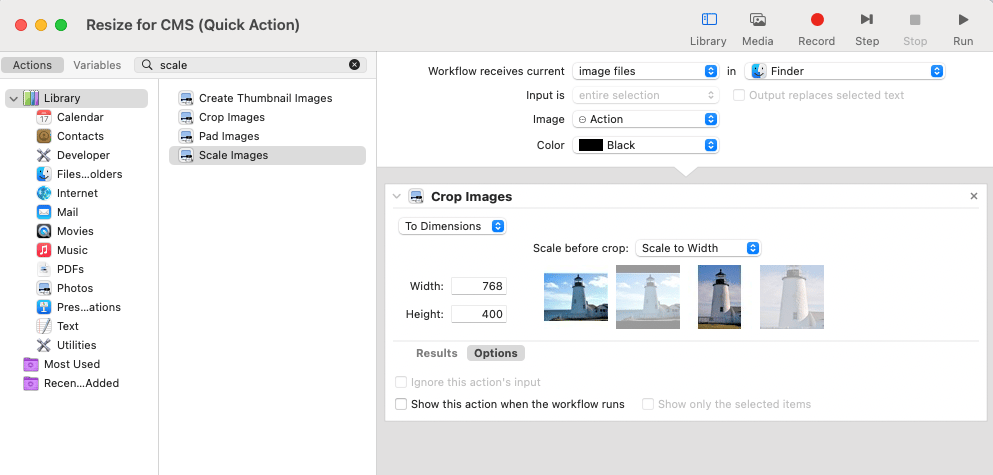Select the PDFs category icon

(x=44, y=269)
